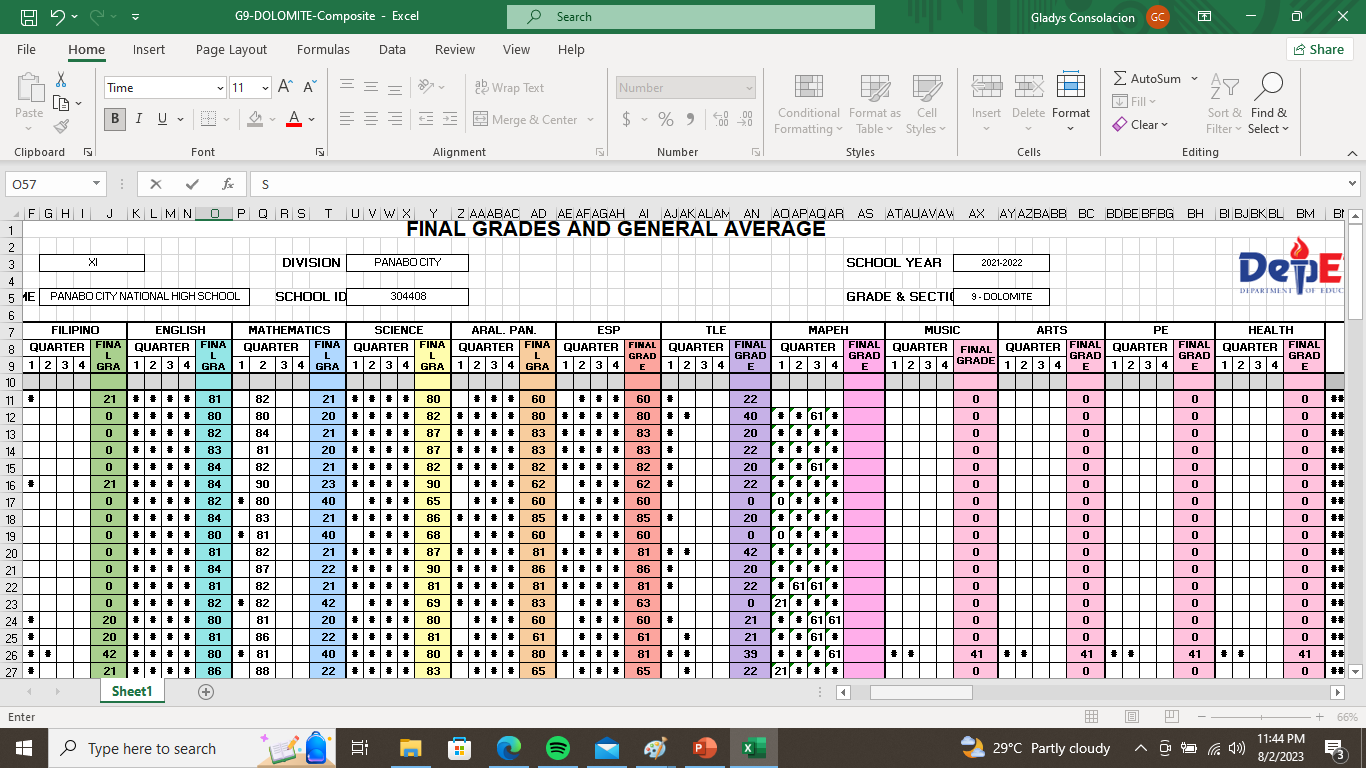Screen dimensions: 1366x768
Task: Open PowerPoint from the taskbar
Action: click(705, 748)
